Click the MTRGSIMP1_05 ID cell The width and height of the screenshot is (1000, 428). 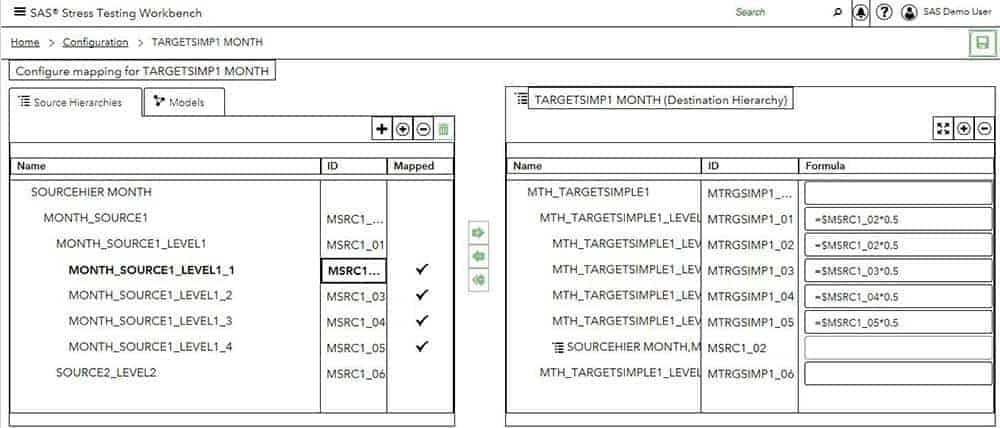(750, 322)
